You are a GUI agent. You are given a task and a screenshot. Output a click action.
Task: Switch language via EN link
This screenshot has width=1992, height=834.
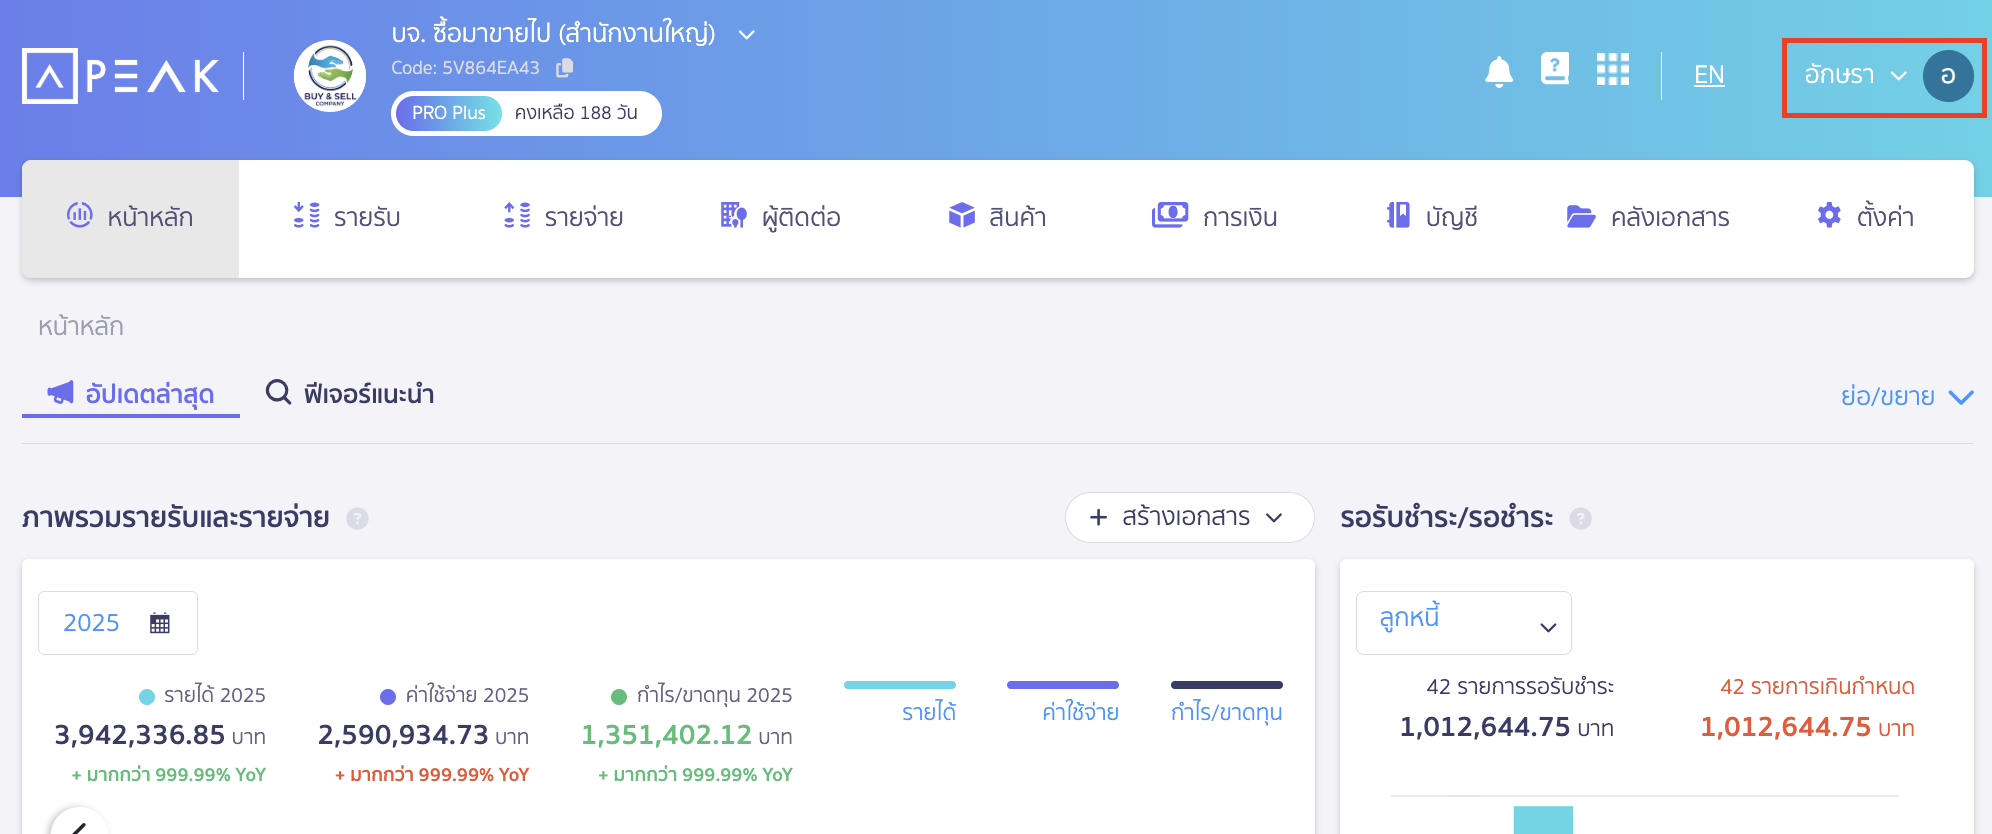pos(1708,75)
